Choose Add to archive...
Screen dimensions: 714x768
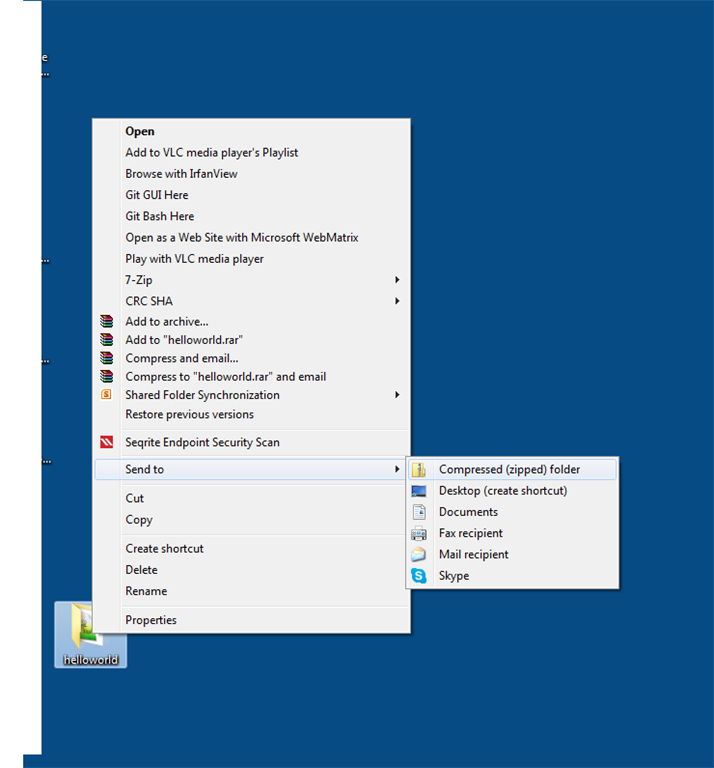pyautogui.click(x=252, y=321)
